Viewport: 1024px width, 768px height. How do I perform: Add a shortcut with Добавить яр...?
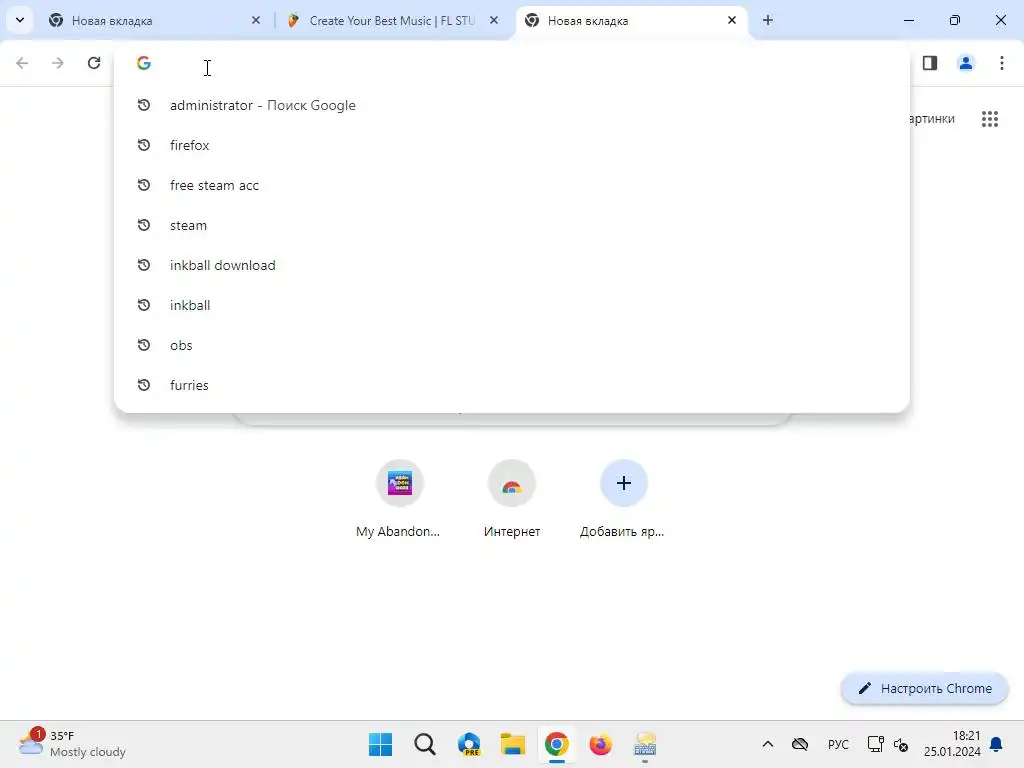[624, 499]
